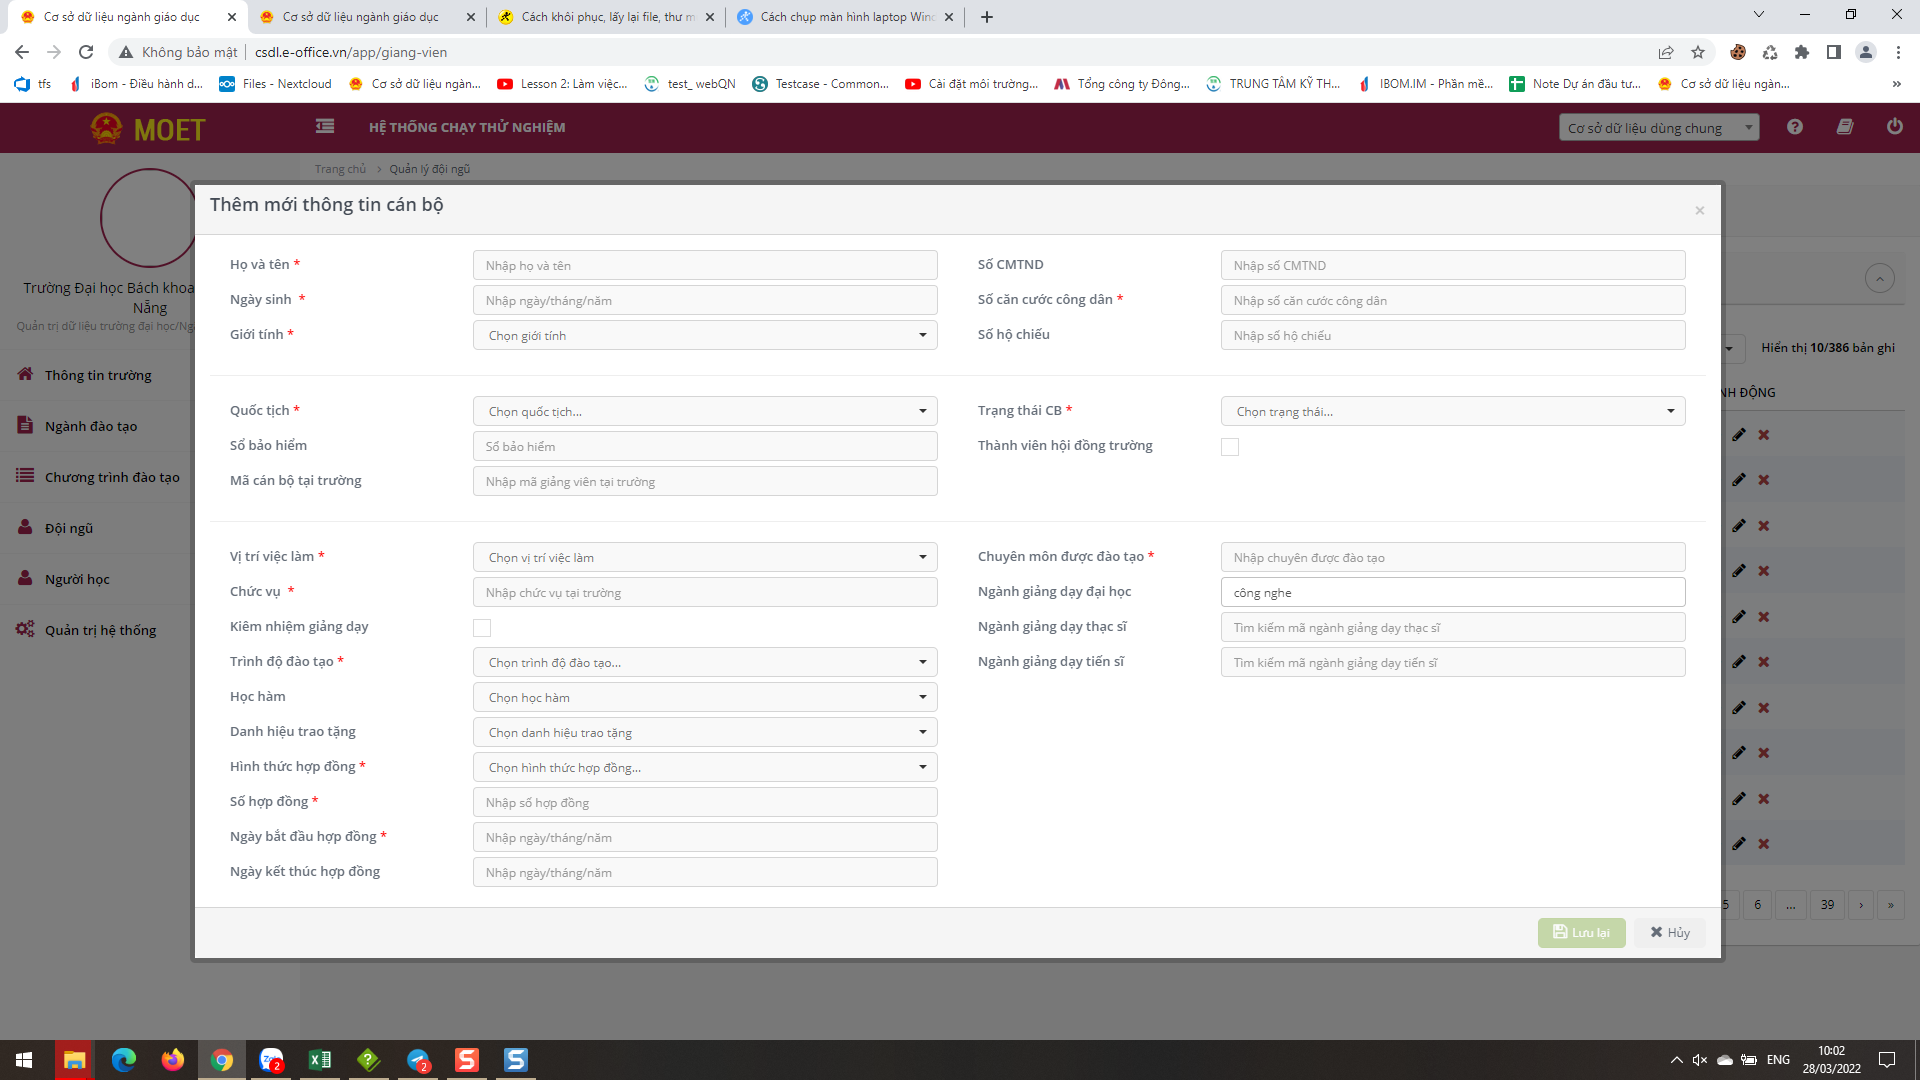The image size is (1920, 1080).
Task: Open the user guide book icon
Action: coord(1845,127)
